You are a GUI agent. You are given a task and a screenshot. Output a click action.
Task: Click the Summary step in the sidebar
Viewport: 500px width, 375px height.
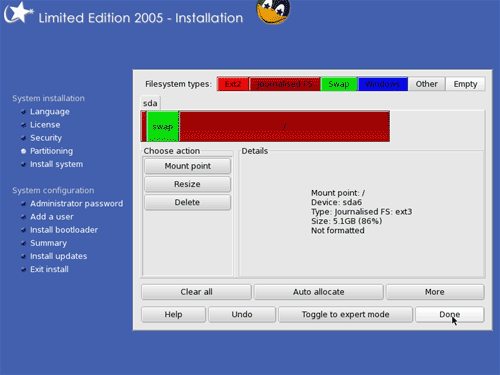49,243
